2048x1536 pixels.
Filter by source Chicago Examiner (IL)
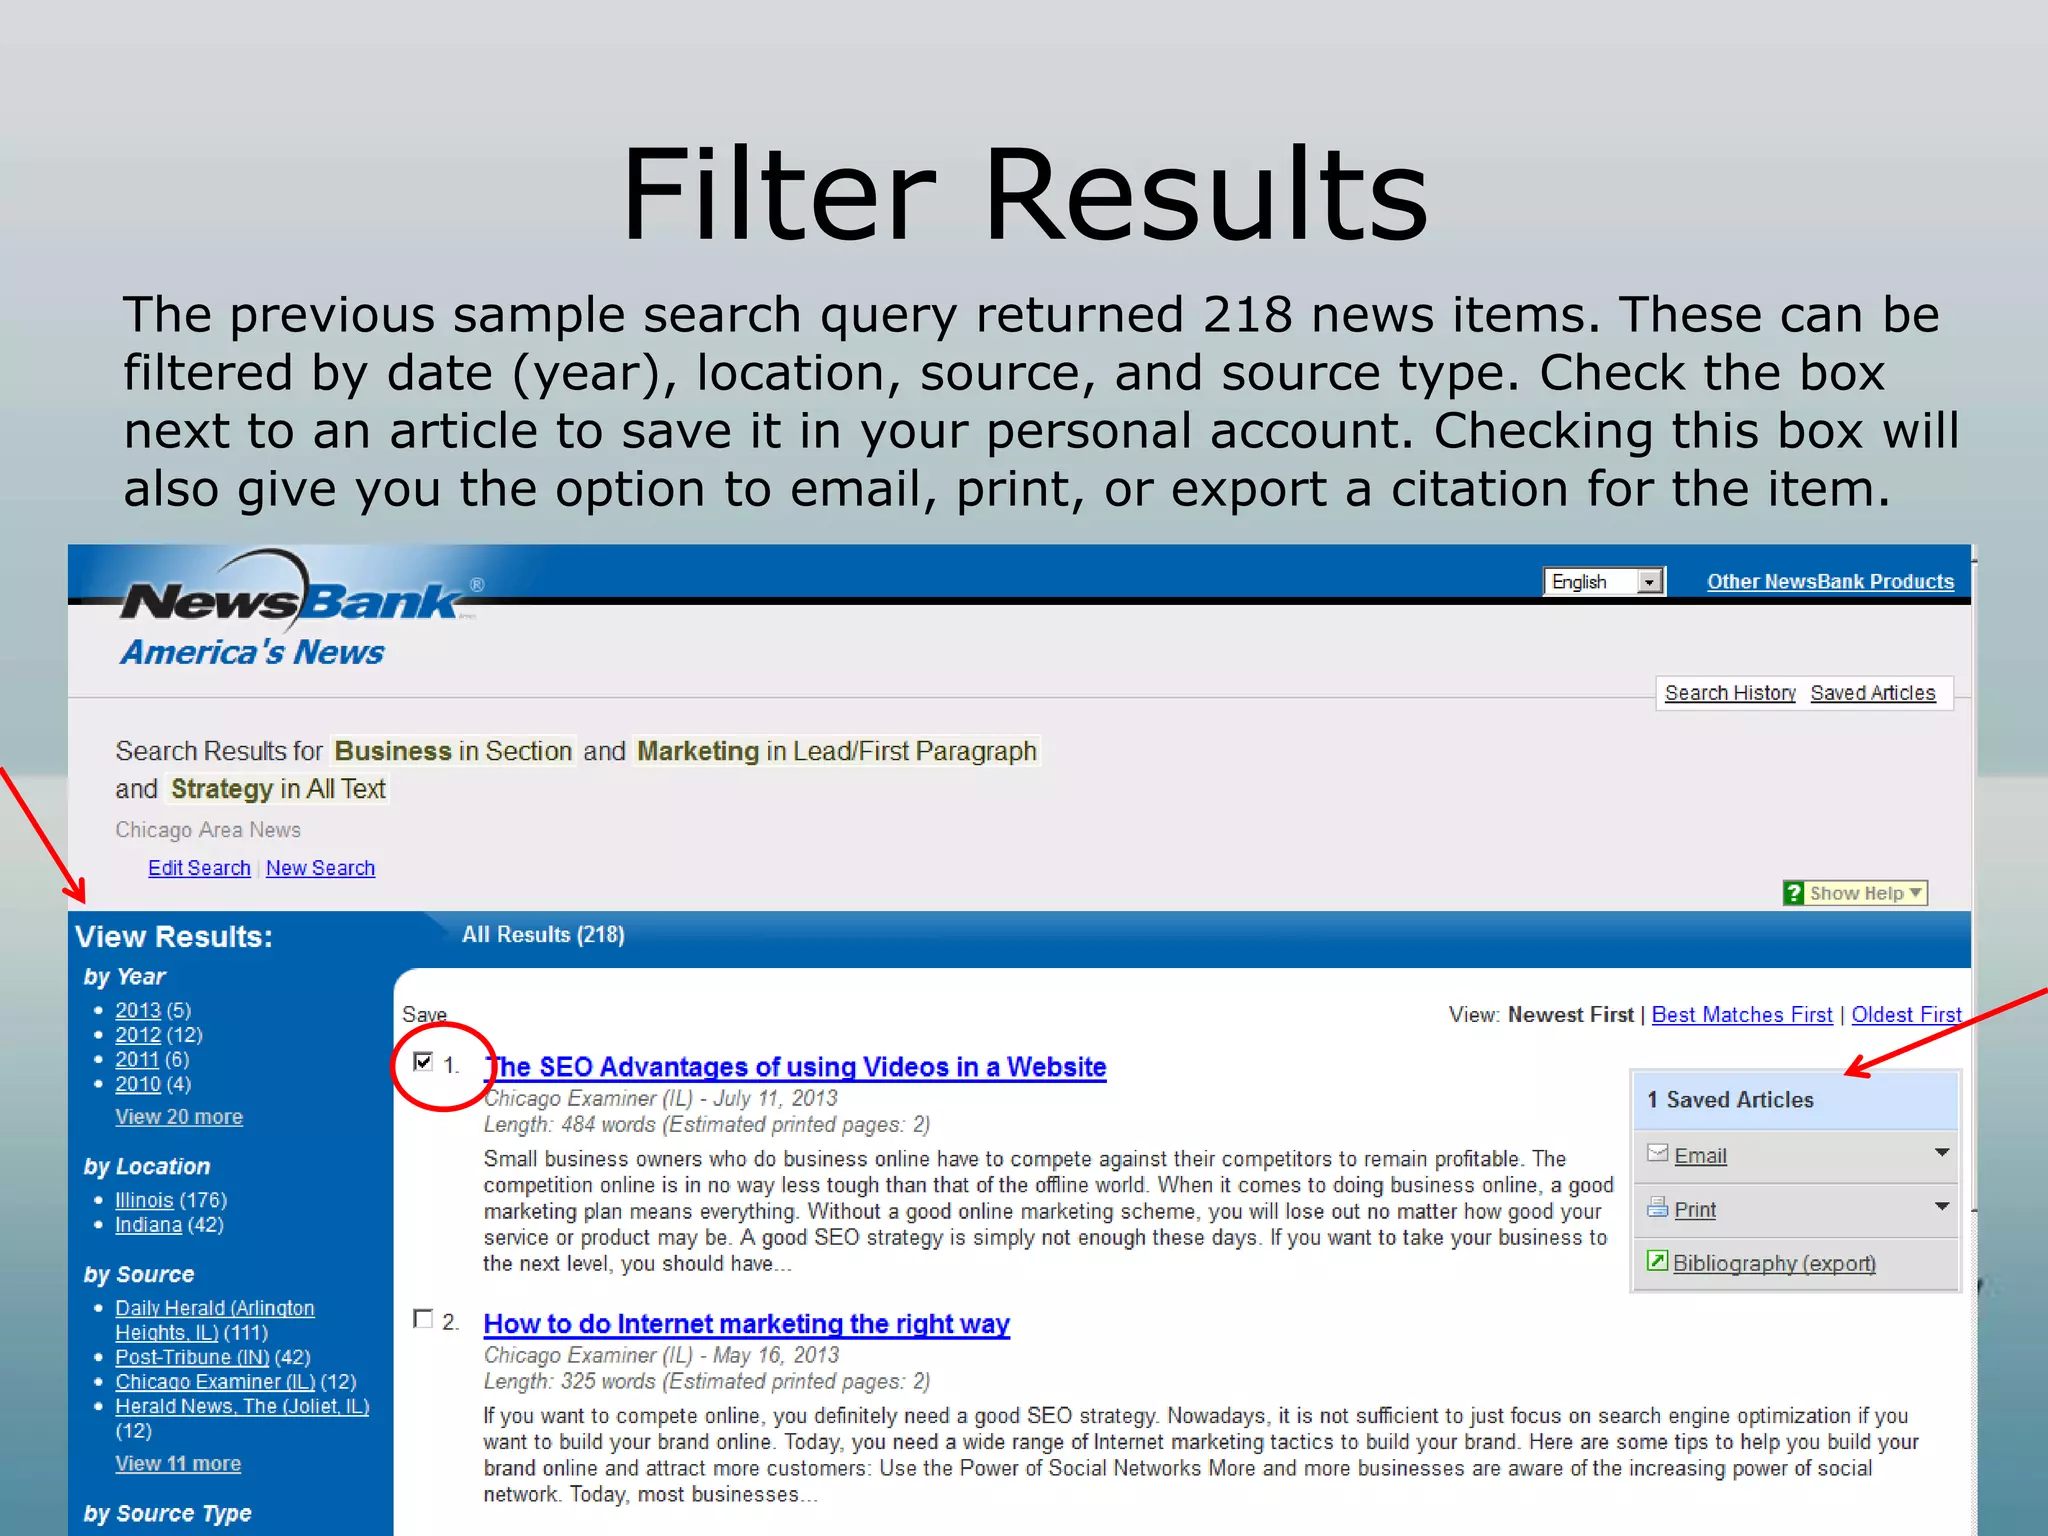pyautogui.click(x=215, y=1382)
